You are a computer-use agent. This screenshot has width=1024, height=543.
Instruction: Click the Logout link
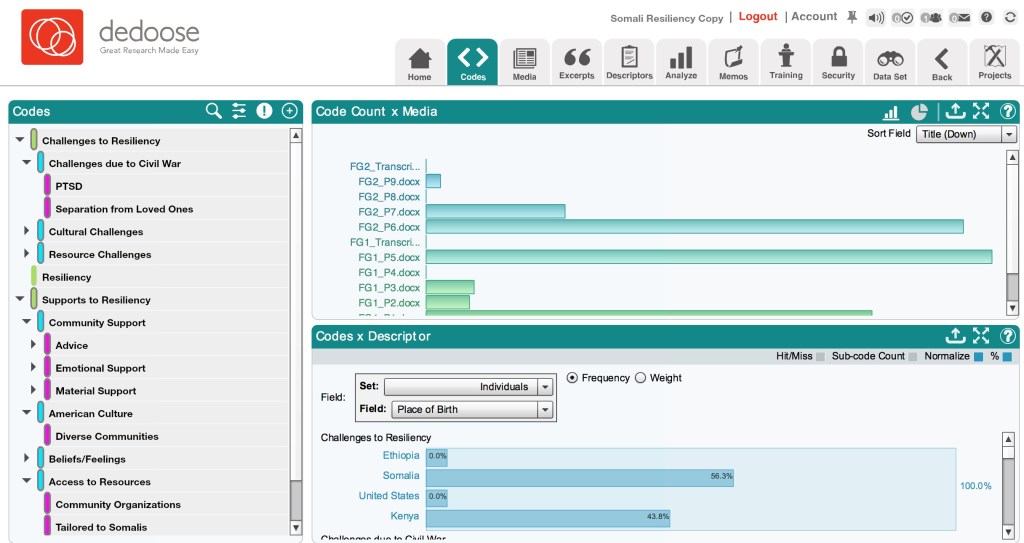click(x=758, y=17)
